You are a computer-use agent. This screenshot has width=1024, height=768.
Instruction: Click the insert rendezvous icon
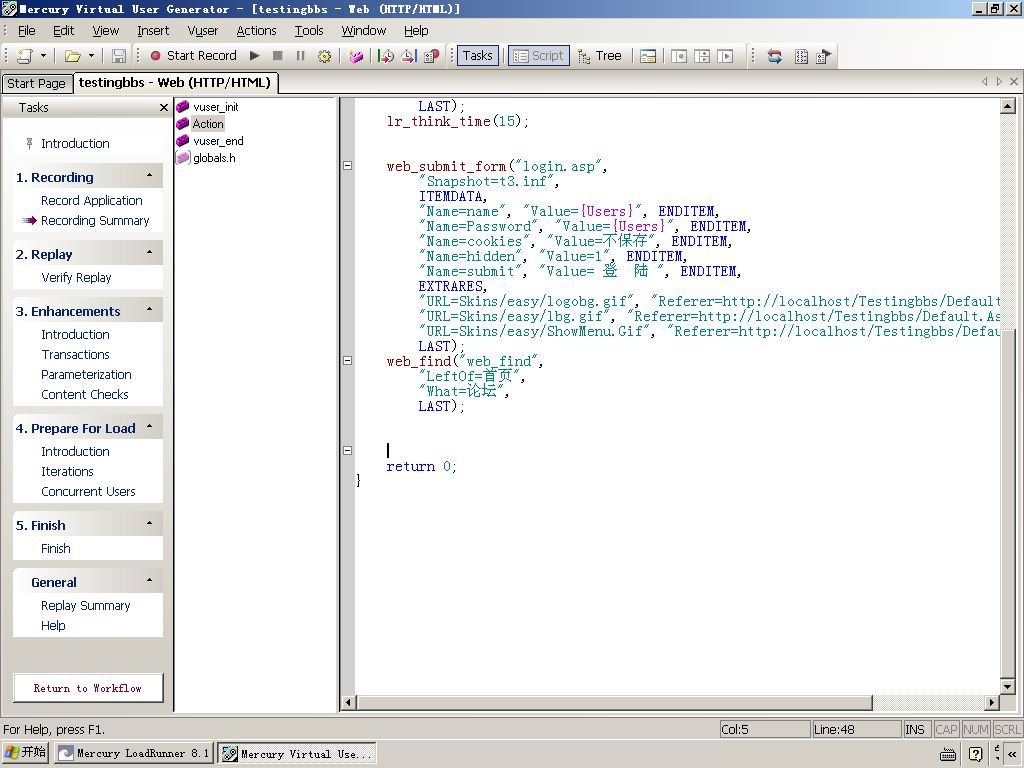(432, 56)
